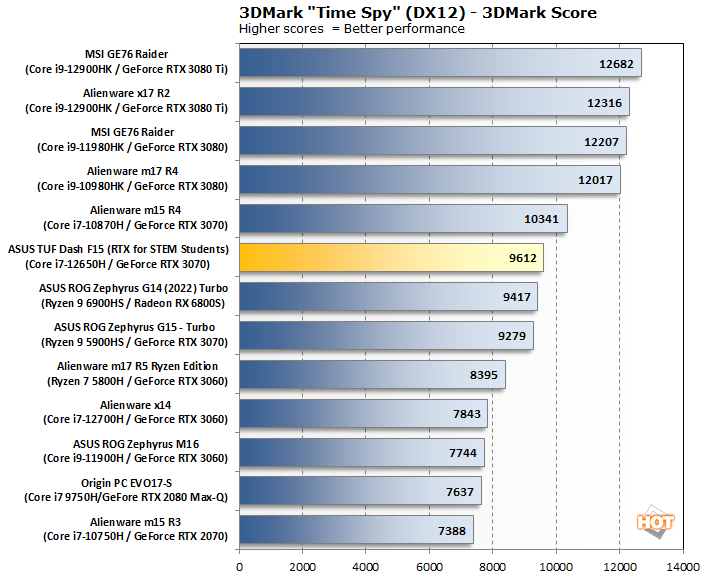Click the "Higher scores = Better performance" subtitle
Image resolution: width=708 pixels, height=576 pixels.
(351, 29)
